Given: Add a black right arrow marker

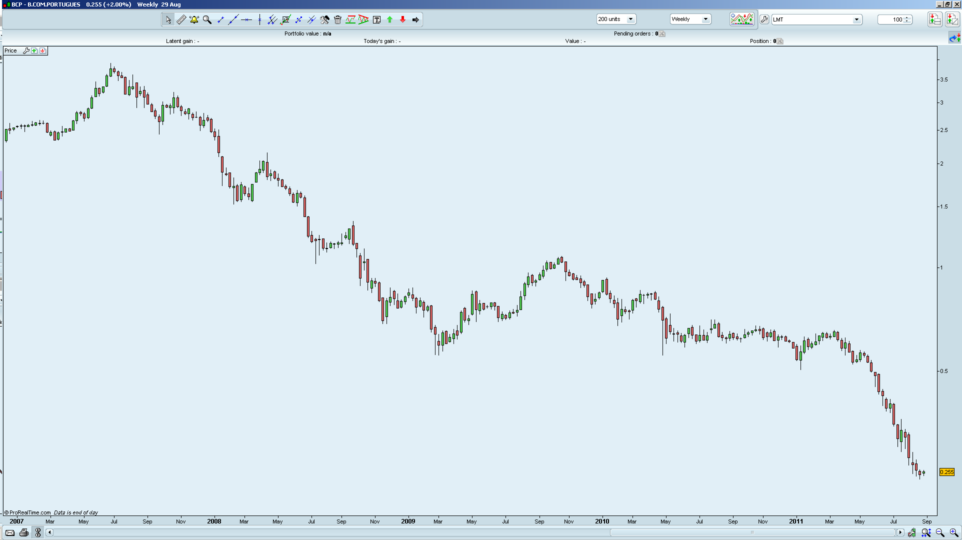Looking at the screenshot, I should click(x=415, y=20).
